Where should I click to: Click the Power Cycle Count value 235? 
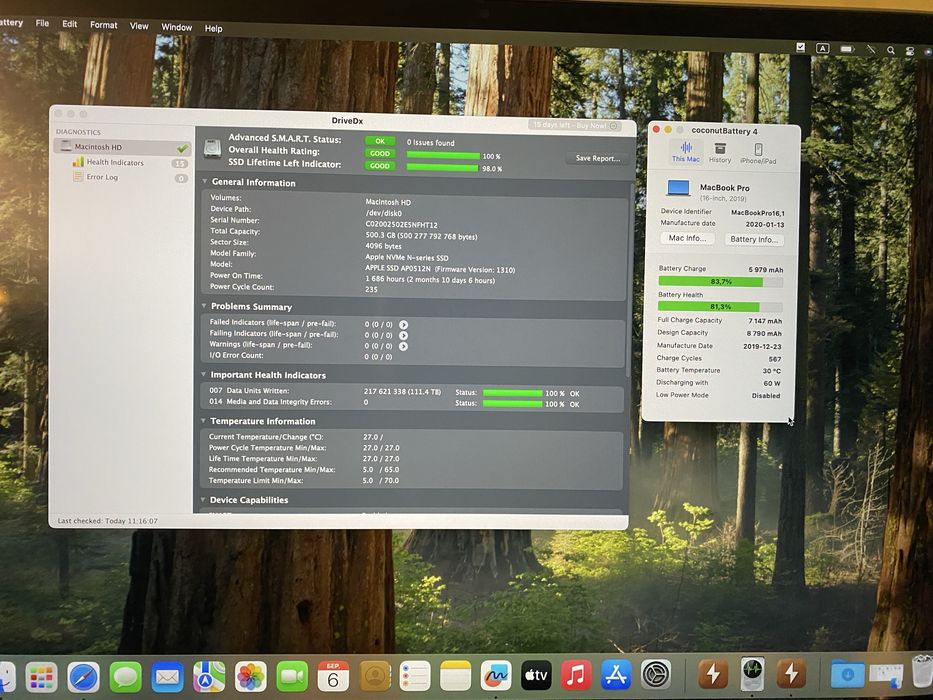pos(371,289)
